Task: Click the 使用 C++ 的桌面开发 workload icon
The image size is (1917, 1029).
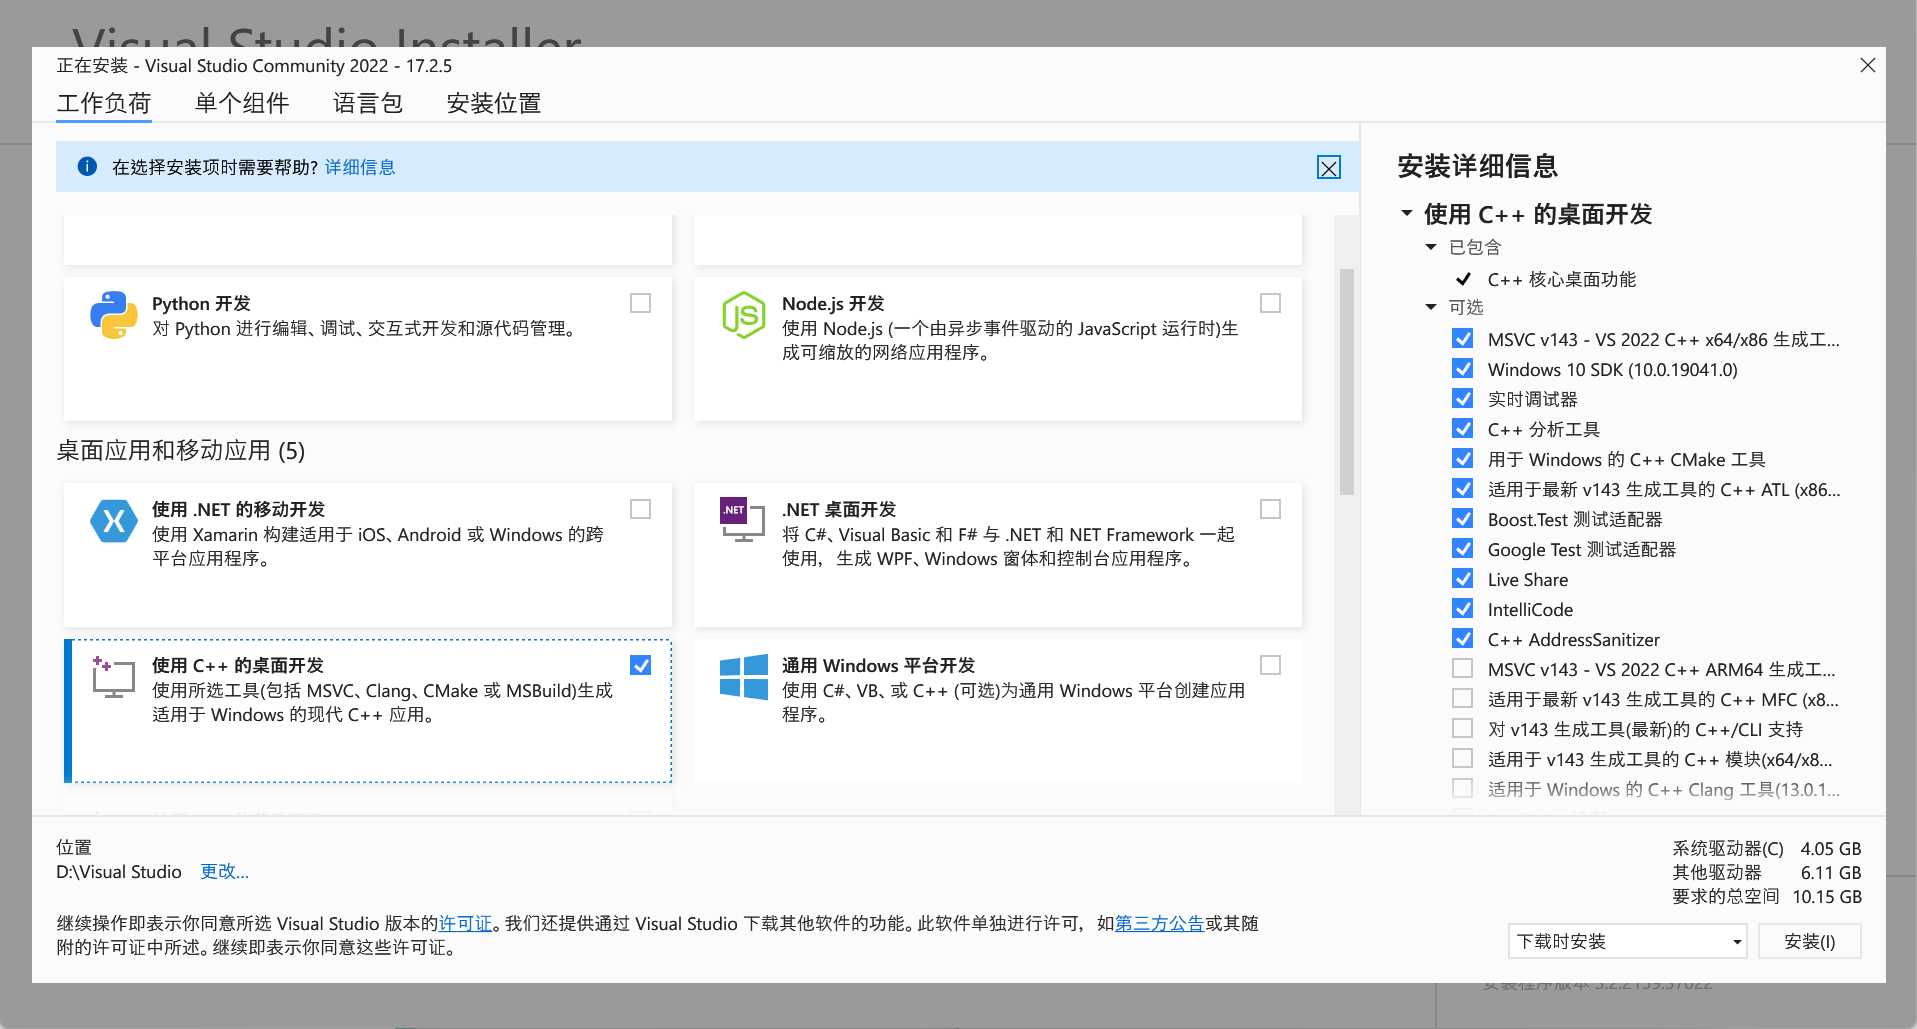Action: pyautogui.click(x=113, y=677)
